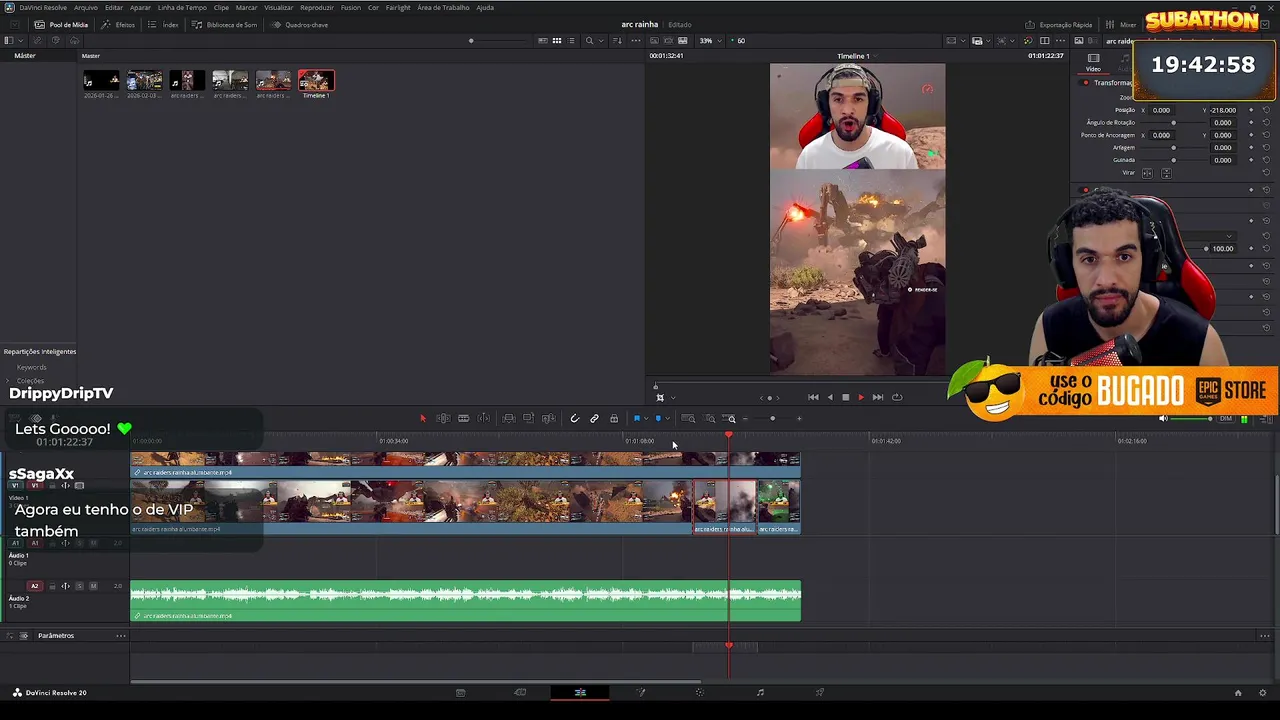Jump to first frame
Image resolution: width=1280 pixels, height=720 pixels.
pos(813,397)
